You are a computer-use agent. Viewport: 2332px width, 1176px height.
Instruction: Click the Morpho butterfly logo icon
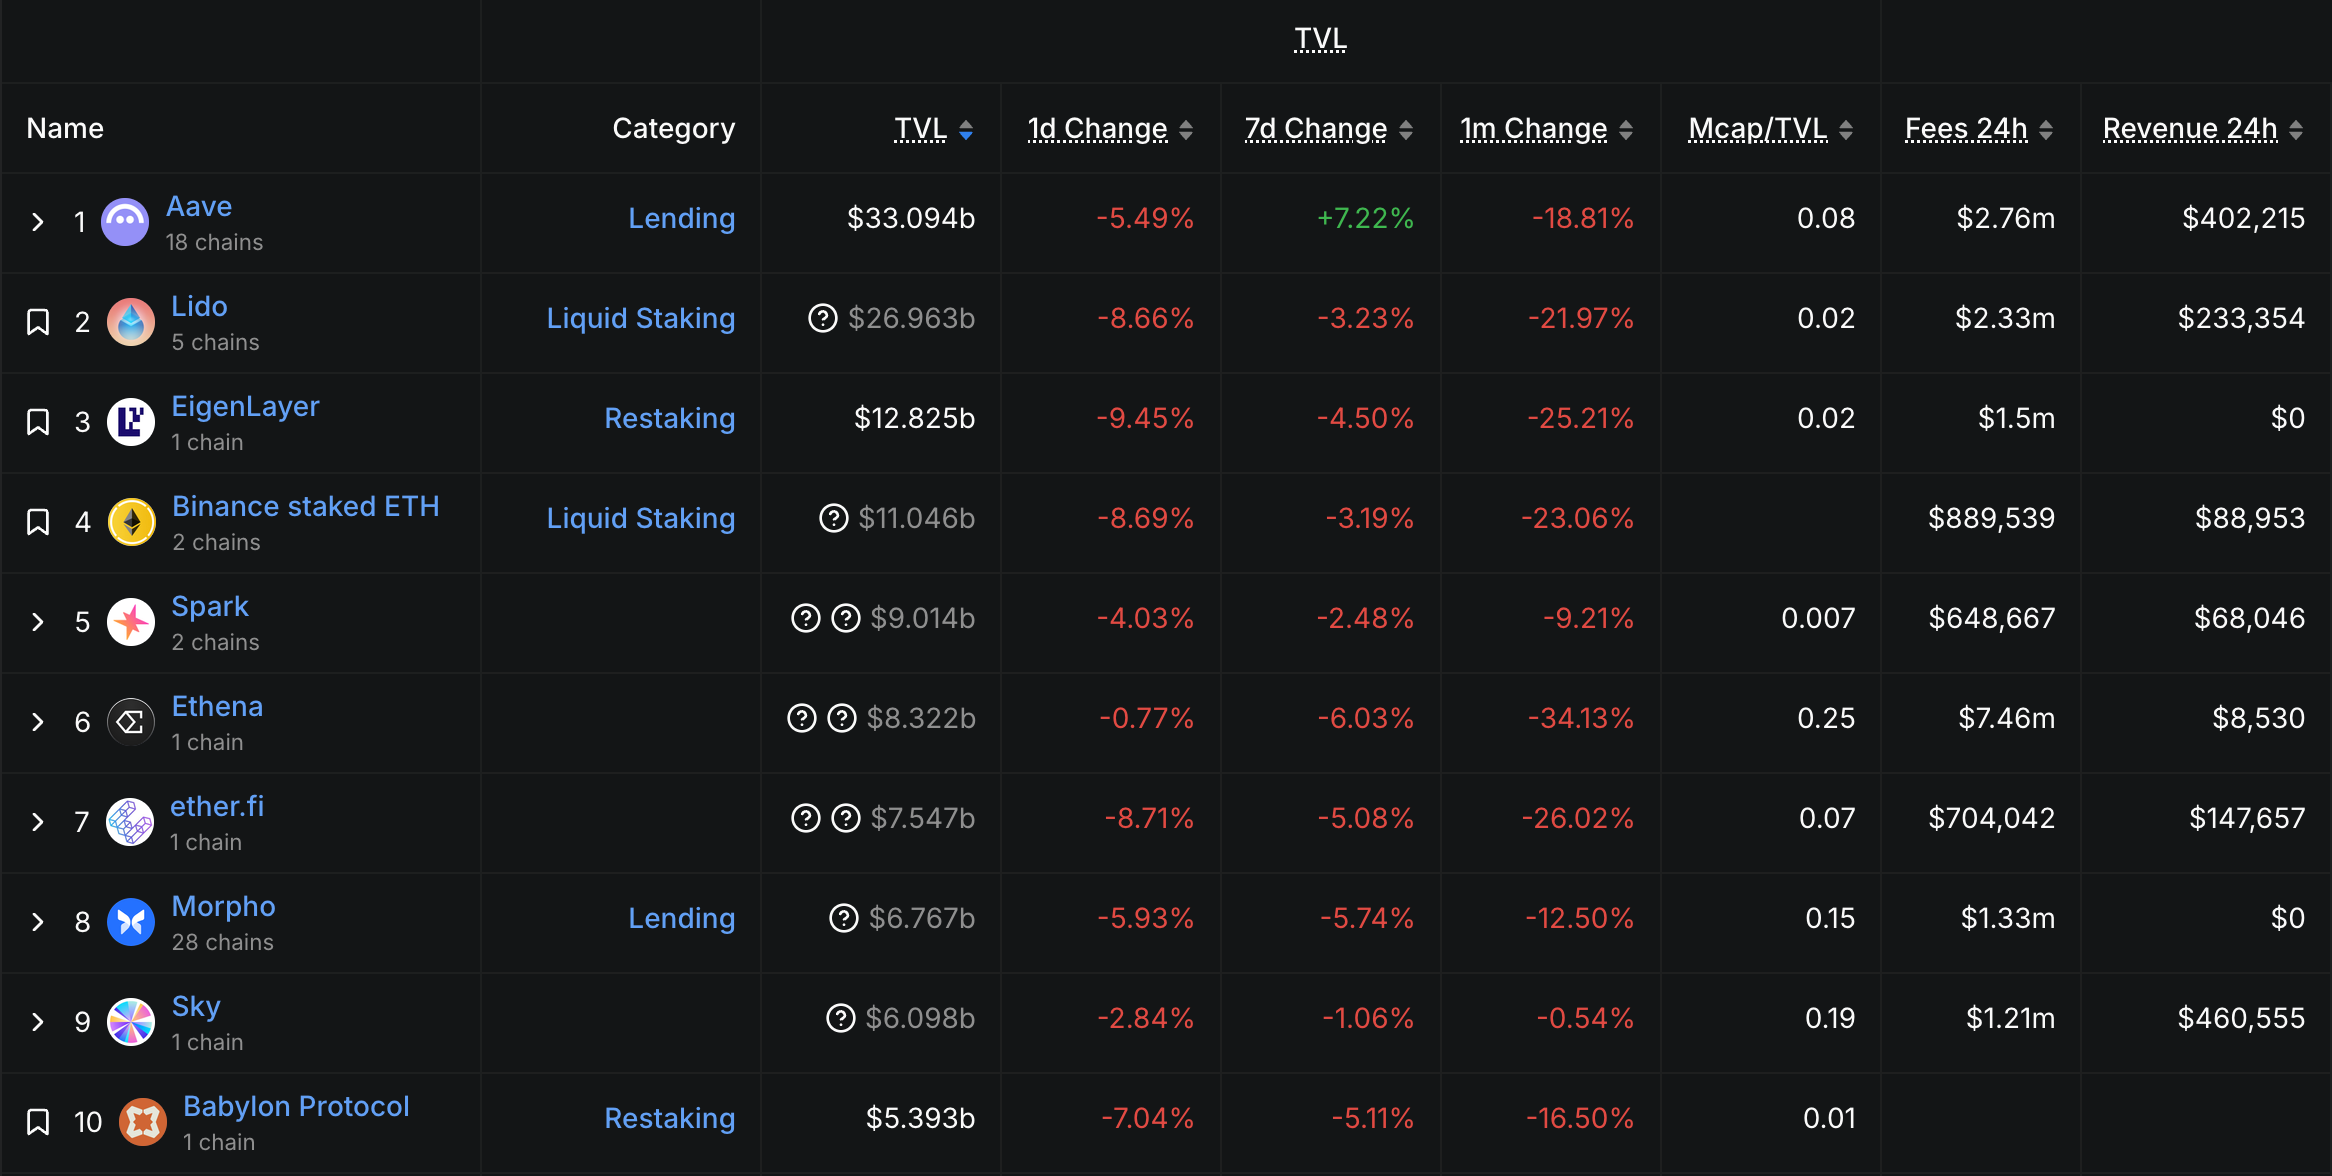click(131, 922)
